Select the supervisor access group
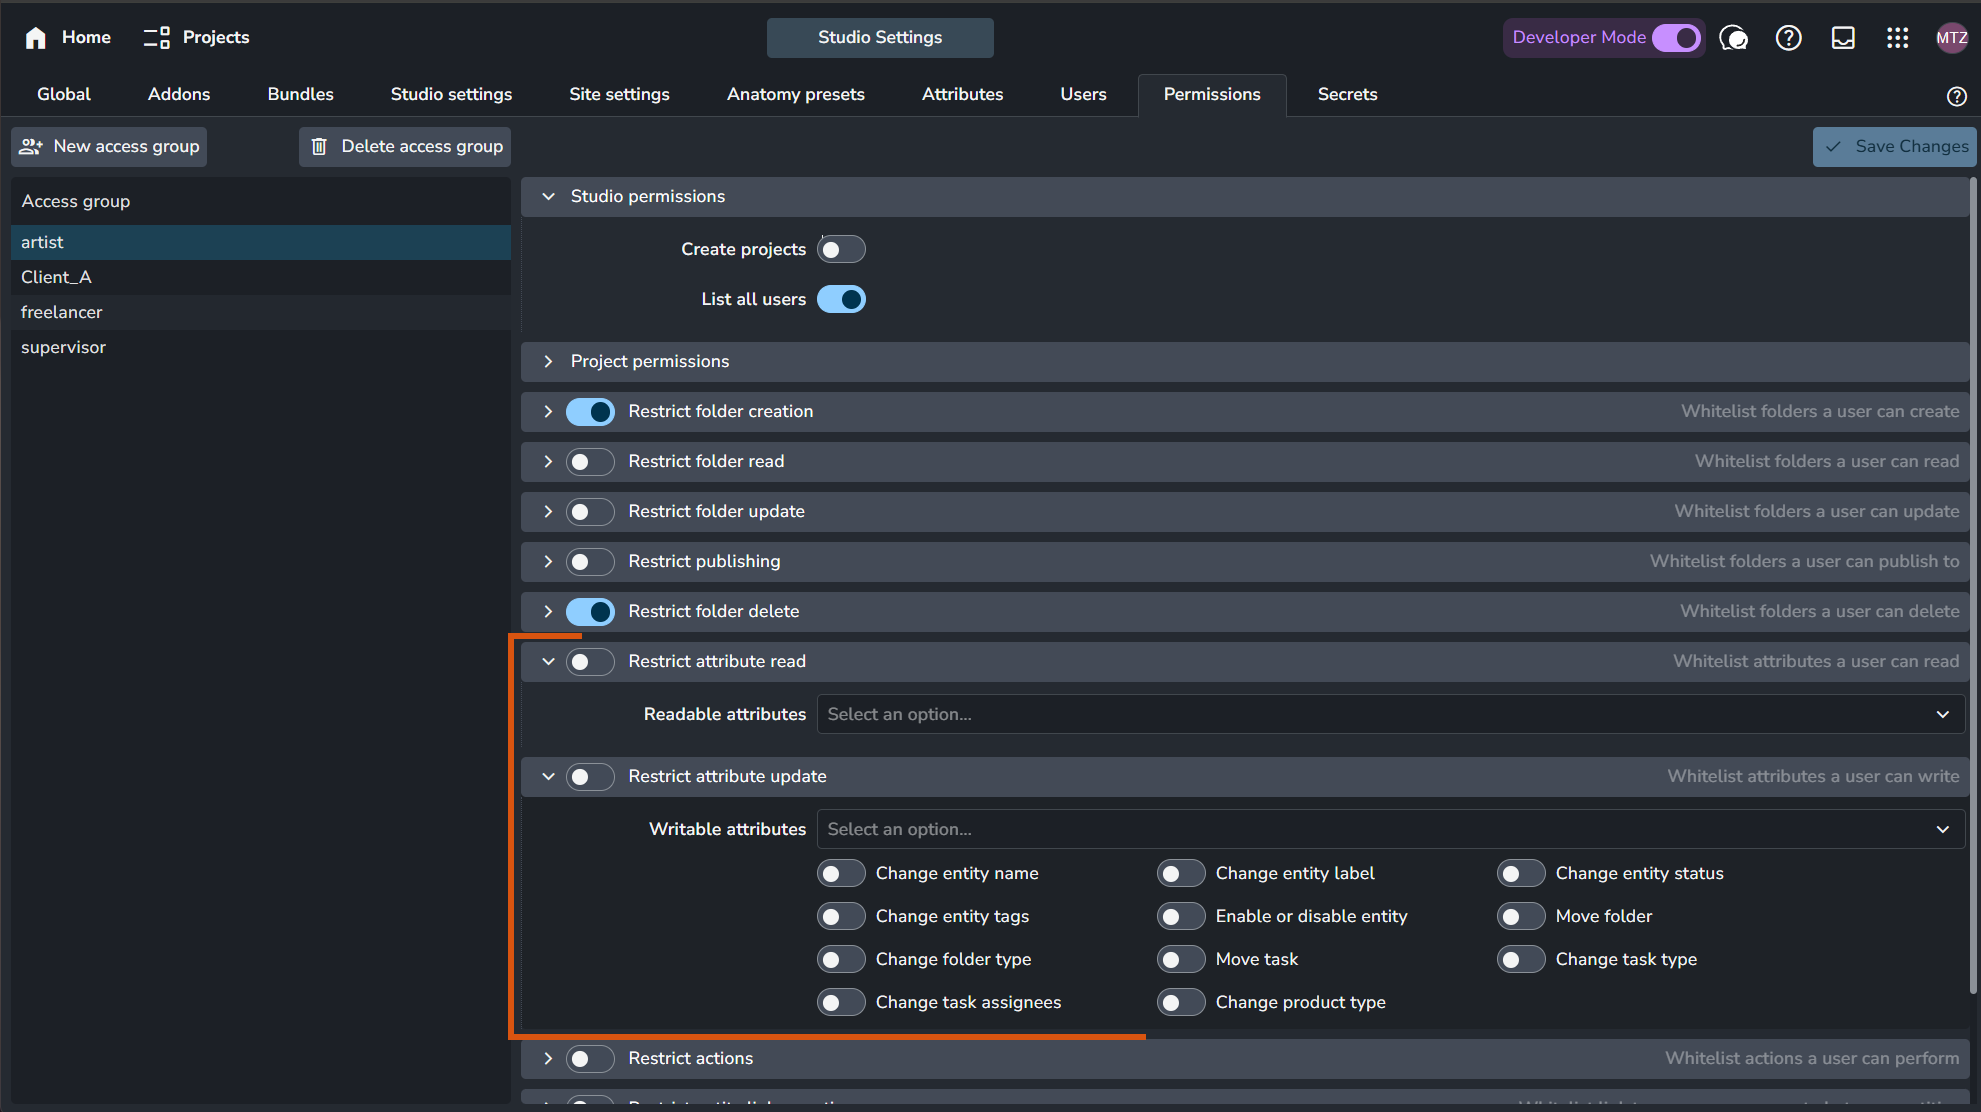This screenshot has width=1981, height=1112. [63, 347]
